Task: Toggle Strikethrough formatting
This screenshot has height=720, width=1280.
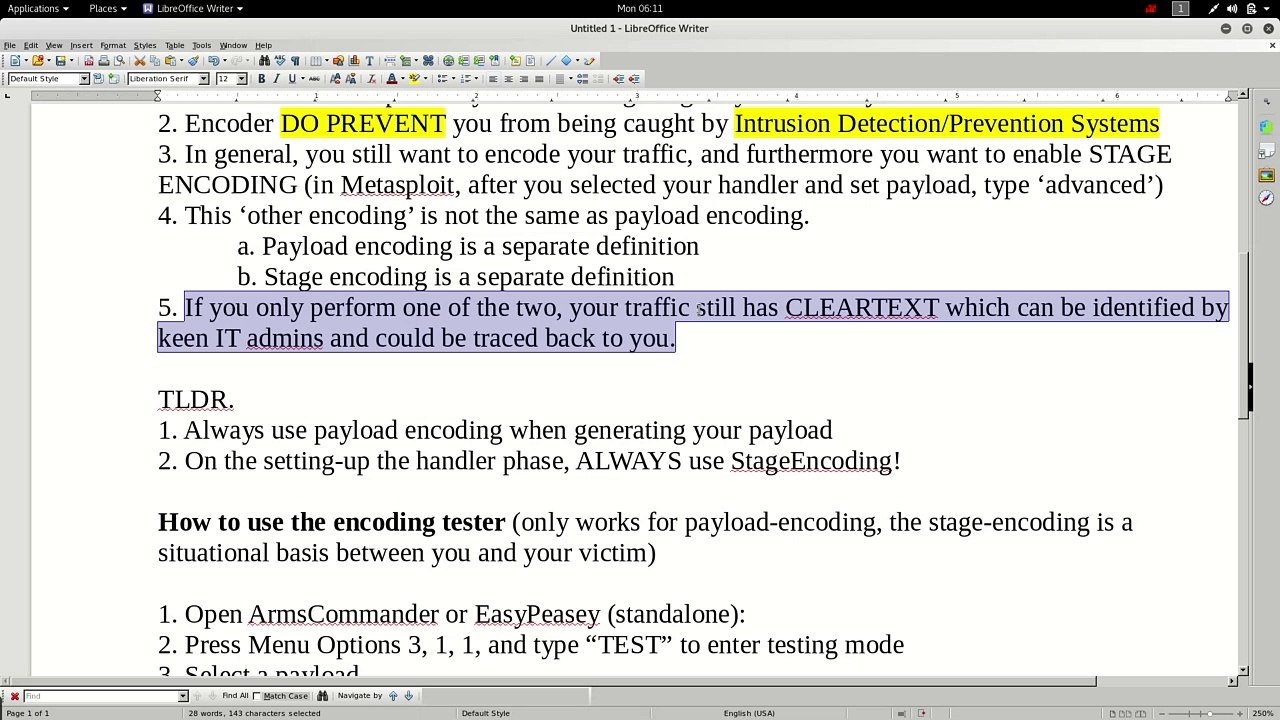Action: coord(313,79)
